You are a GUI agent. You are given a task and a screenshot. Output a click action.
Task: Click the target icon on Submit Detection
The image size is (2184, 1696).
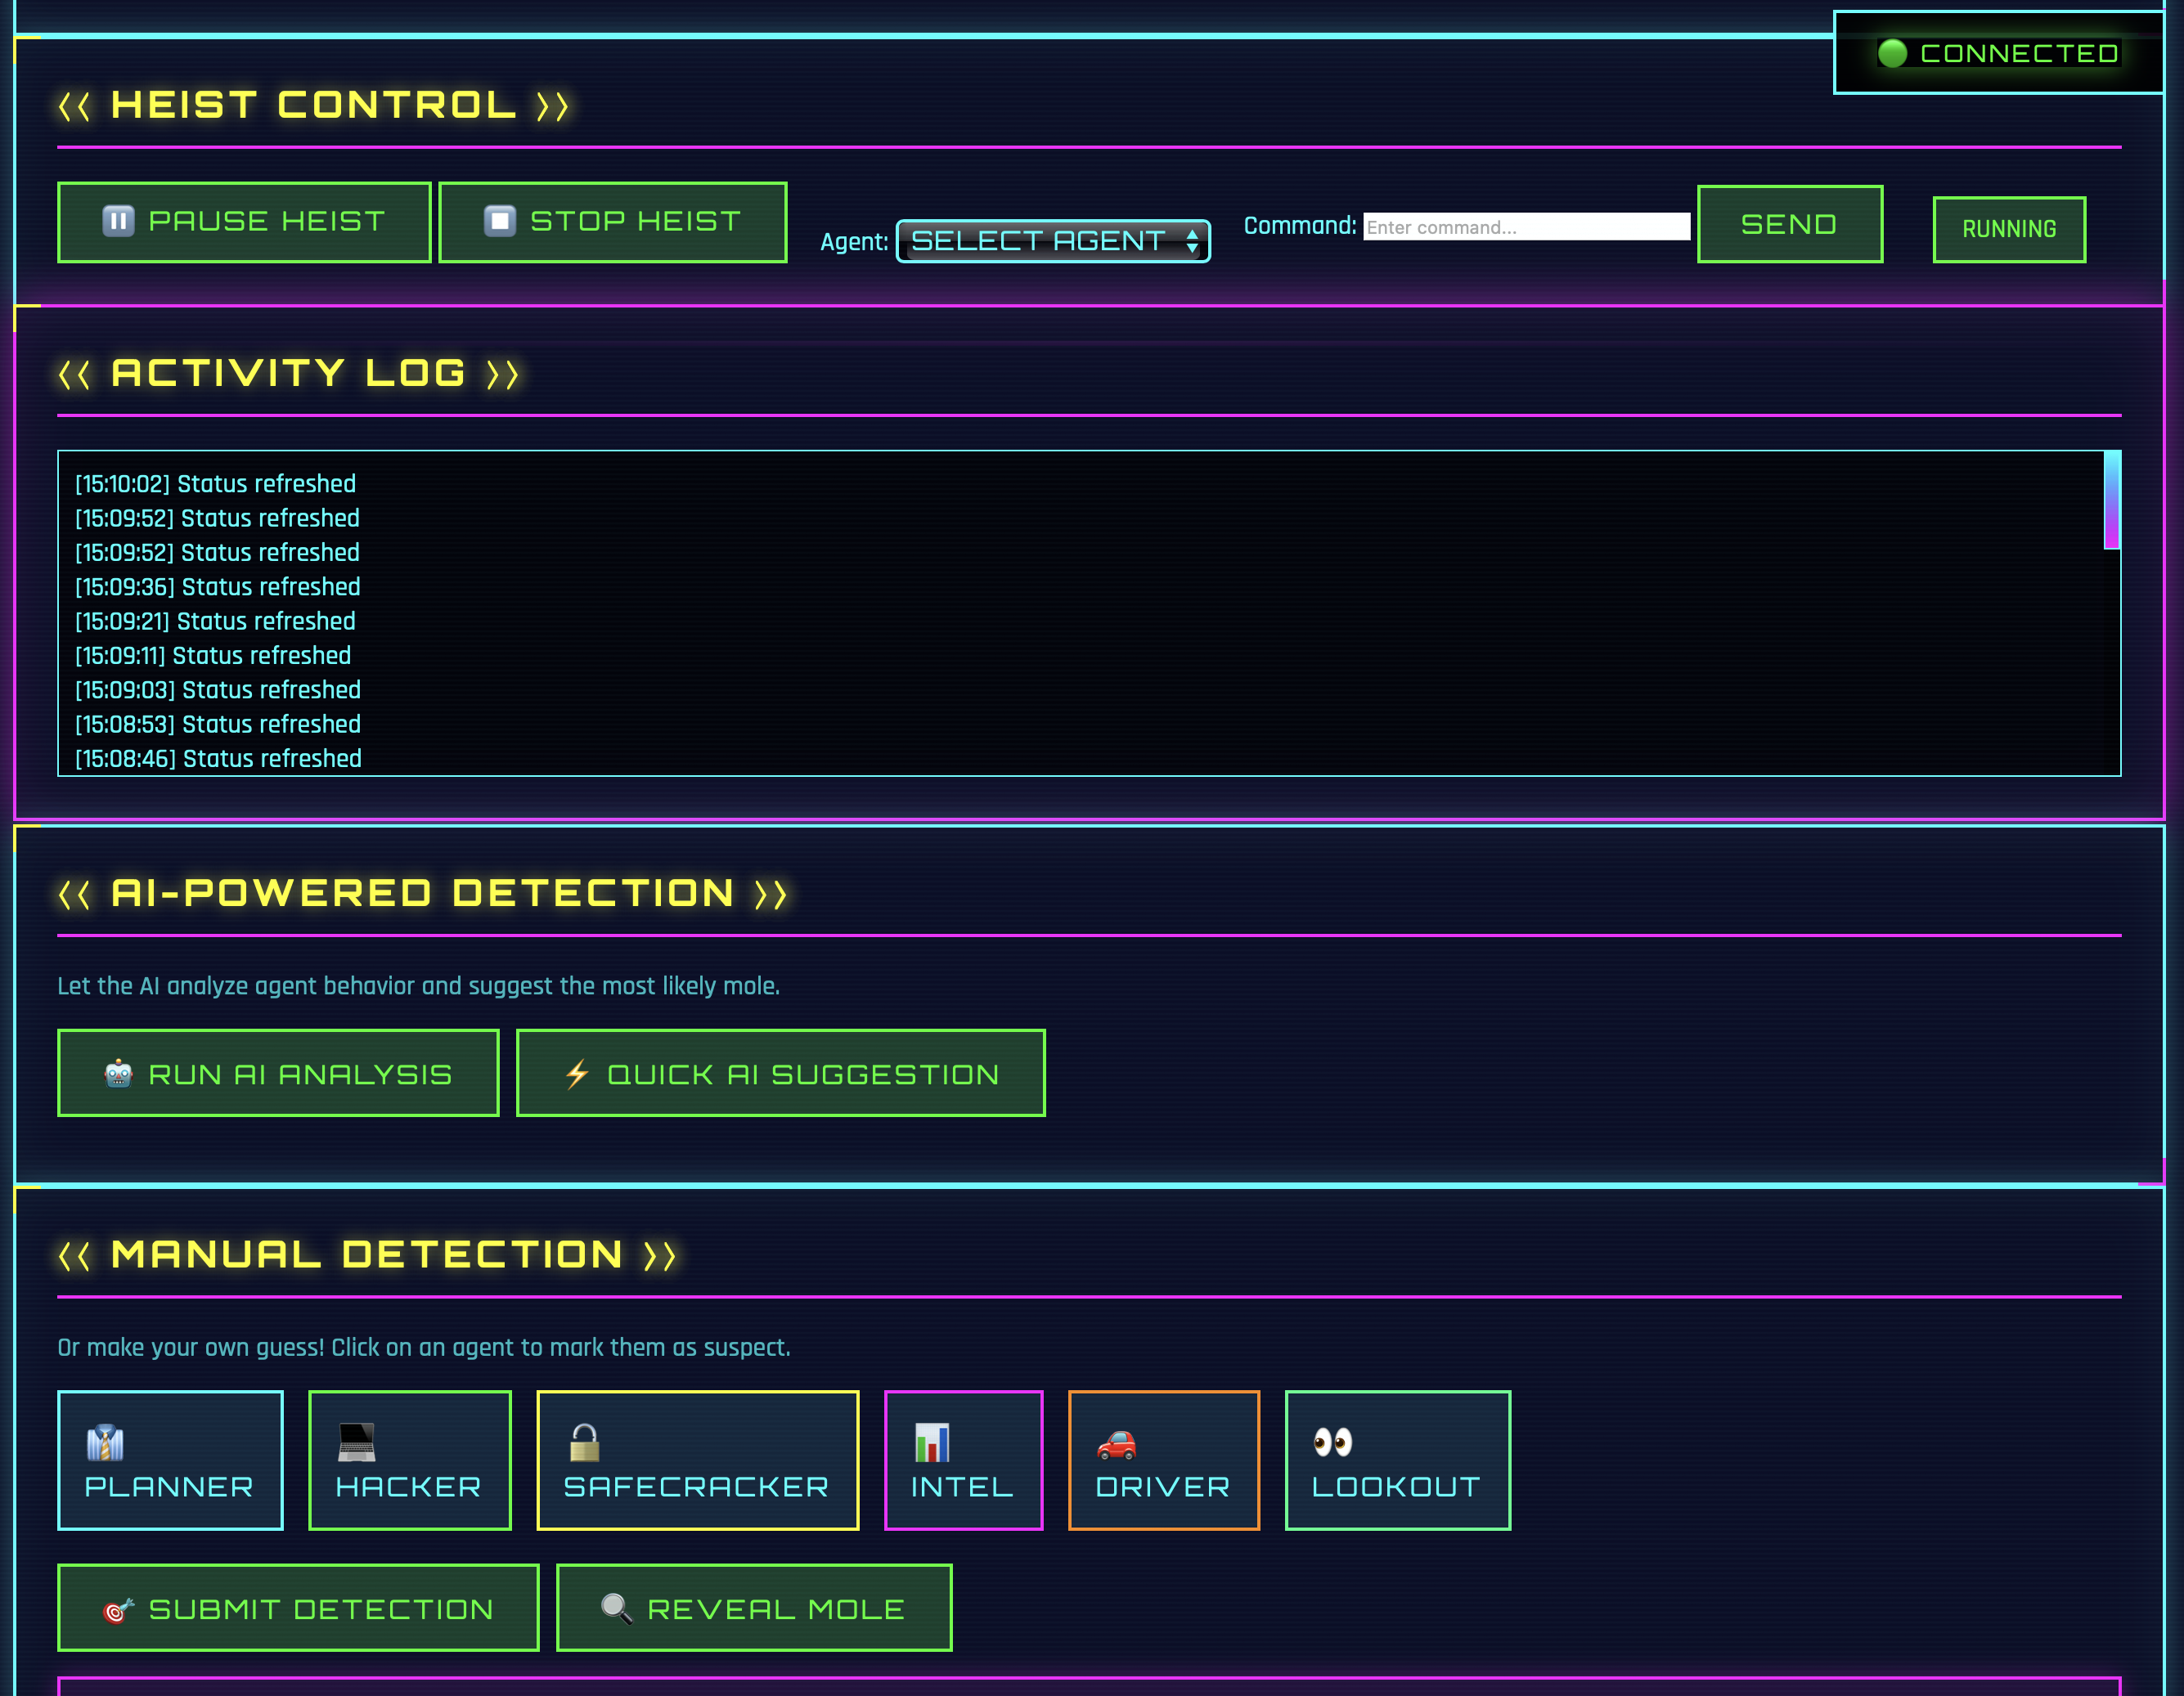tap(118, 1610)
